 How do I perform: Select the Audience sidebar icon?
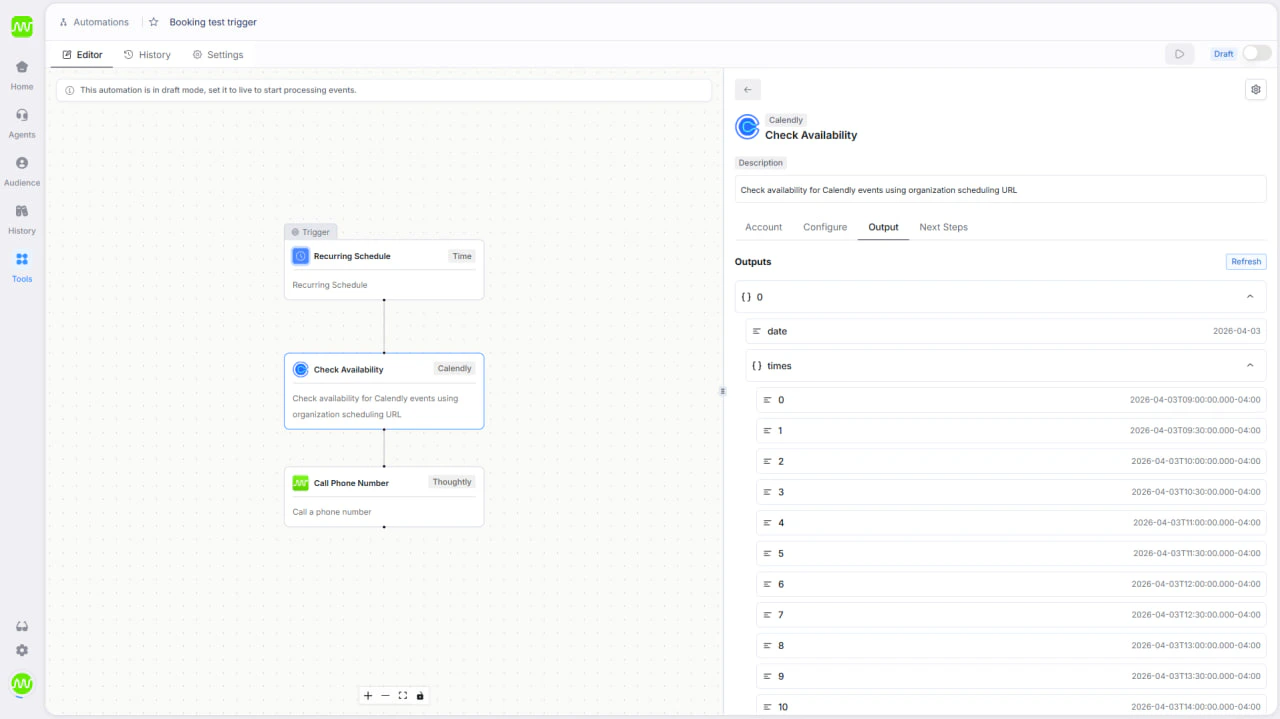pos(21,168)
